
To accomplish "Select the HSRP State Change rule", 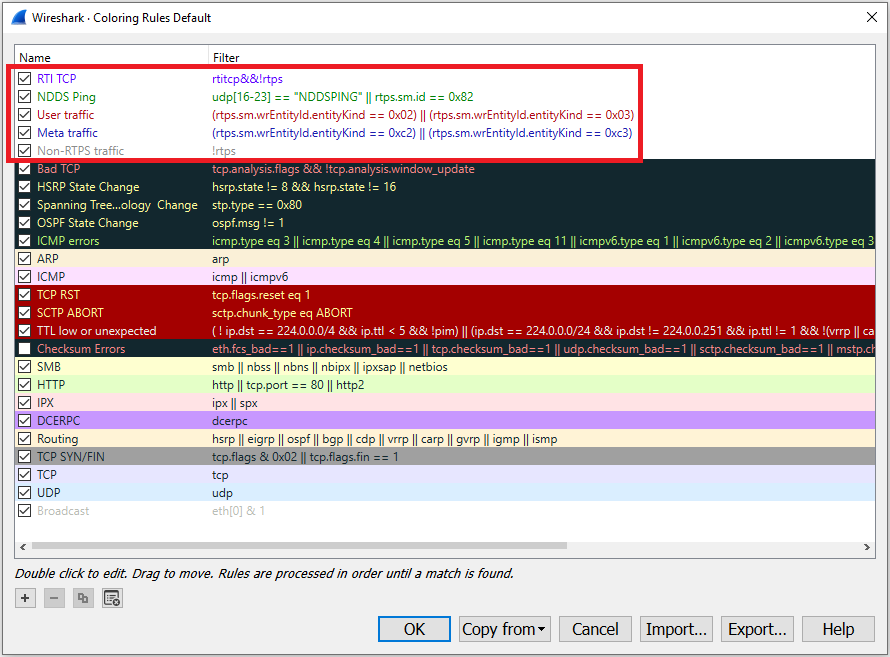I will [x=88, y=187].
